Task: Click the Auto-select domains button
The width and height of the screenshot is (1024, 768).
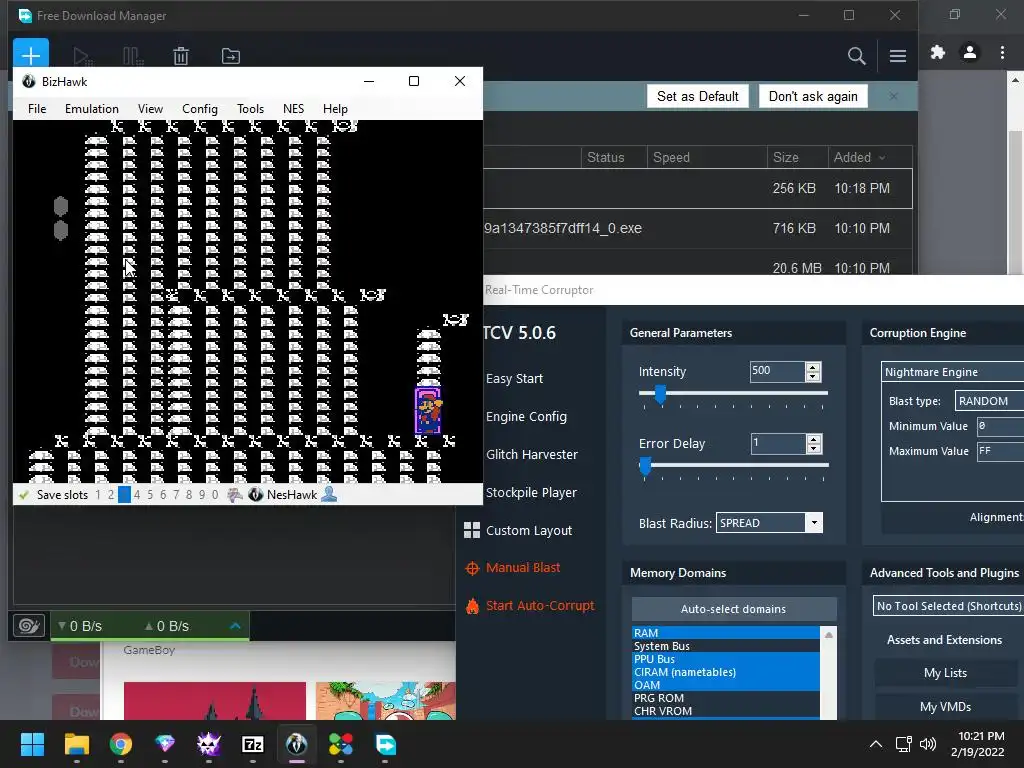Action: [x=733, y=609]
